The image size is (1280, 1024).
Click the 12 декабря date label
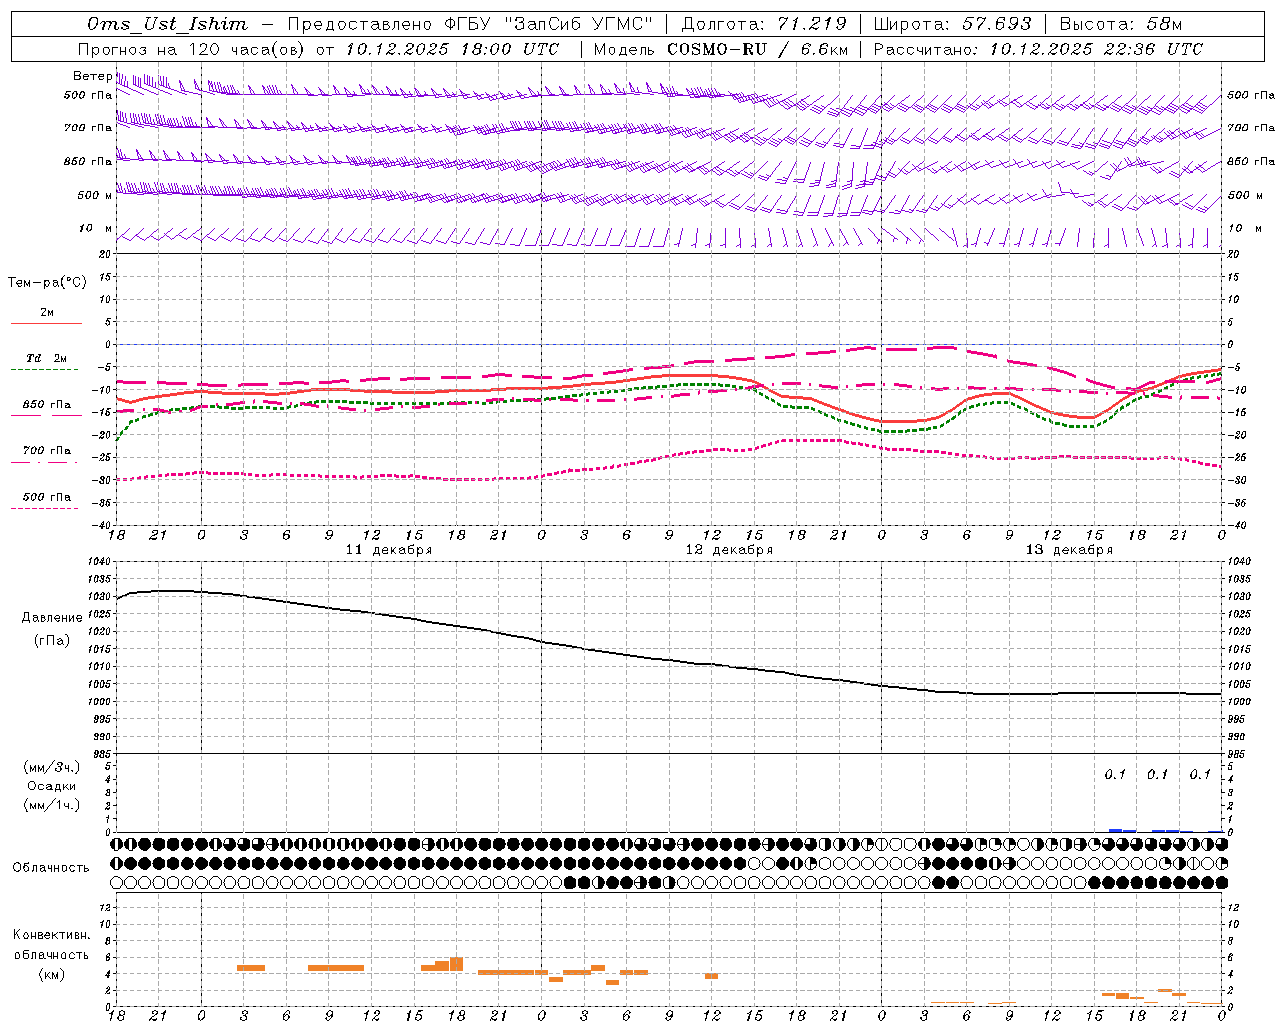pyautogui.click(x=729, y=549)
